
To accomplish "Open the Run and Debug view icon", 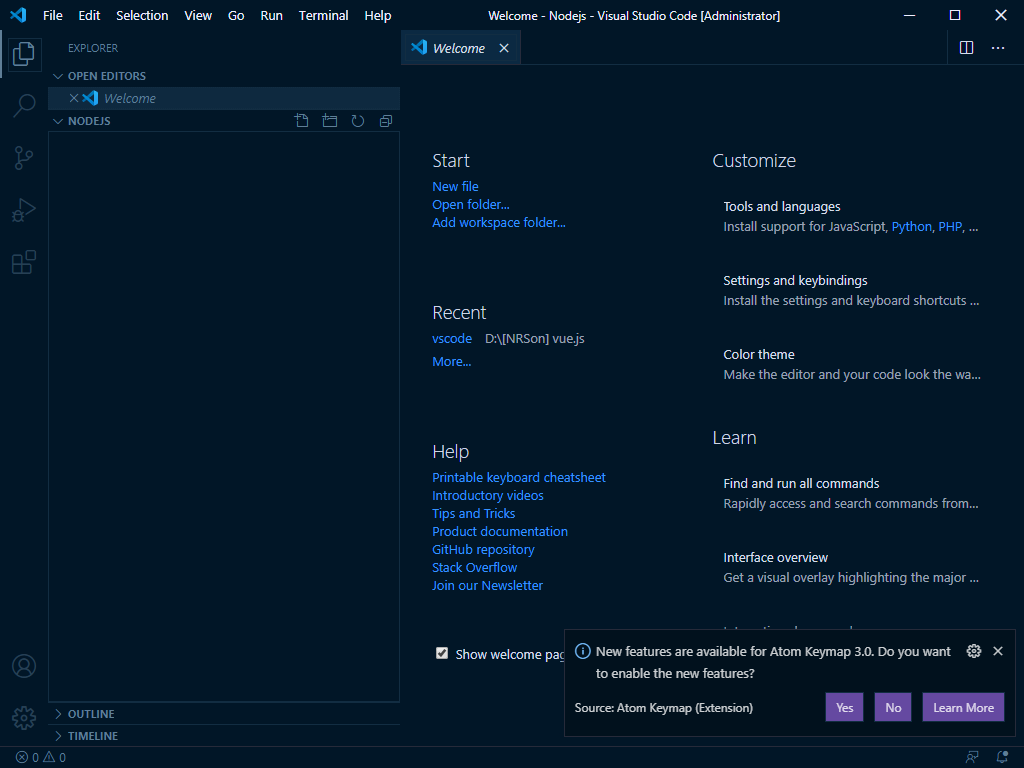I will [24, 210].
